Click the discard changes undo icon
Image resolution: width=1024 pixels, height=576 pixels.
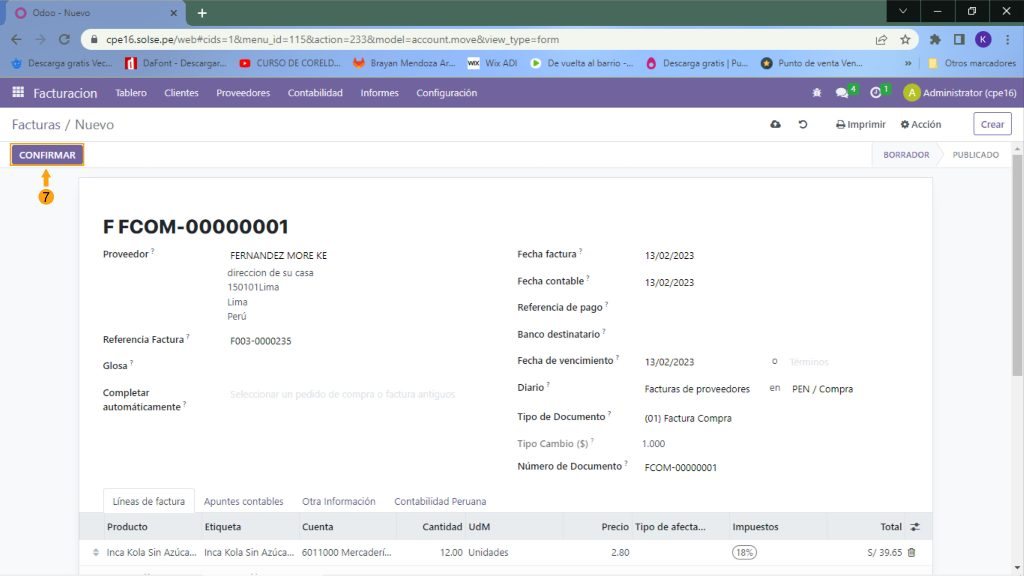[x=802, y=125]
